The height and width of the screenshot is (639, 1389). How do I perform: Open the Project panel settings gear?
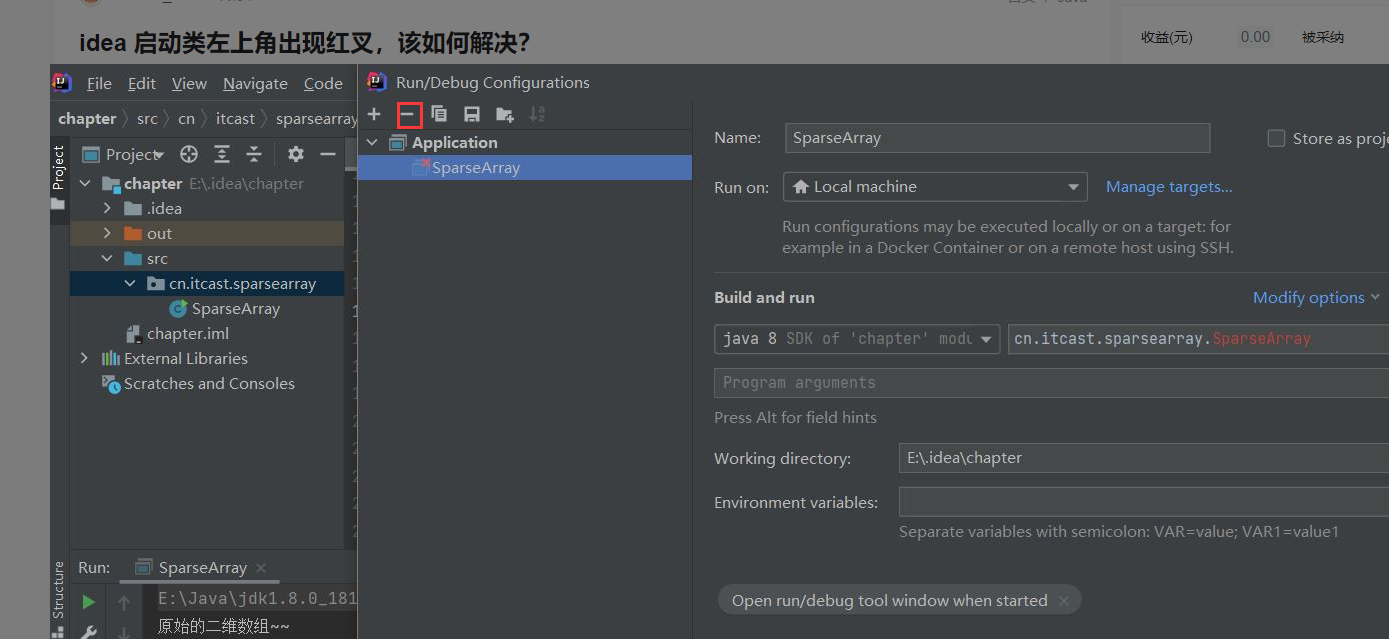click(295, 154)
